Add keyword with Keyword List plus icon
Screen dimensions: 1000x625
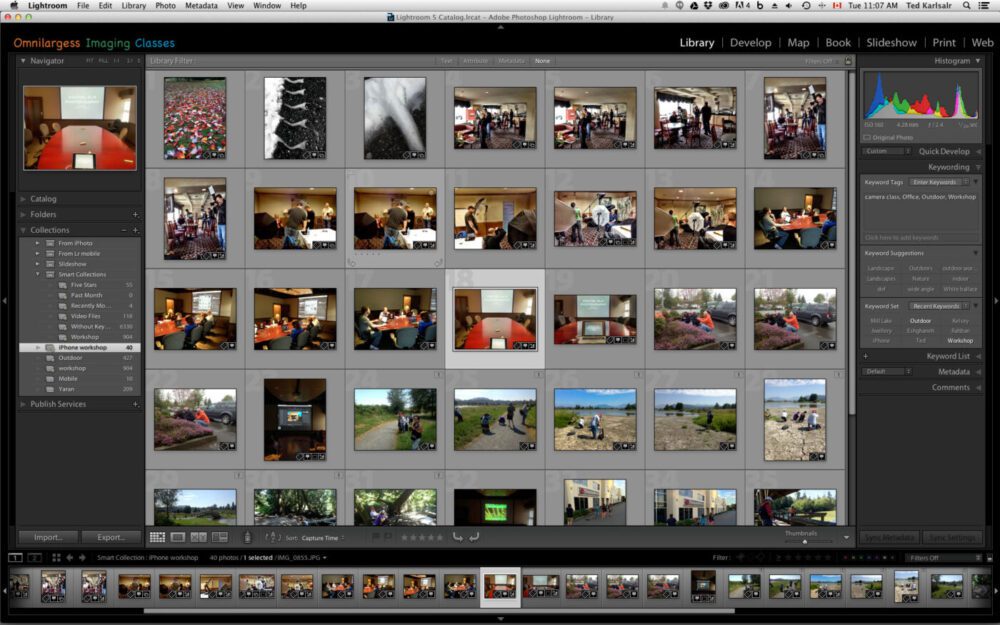pos(865,357)
